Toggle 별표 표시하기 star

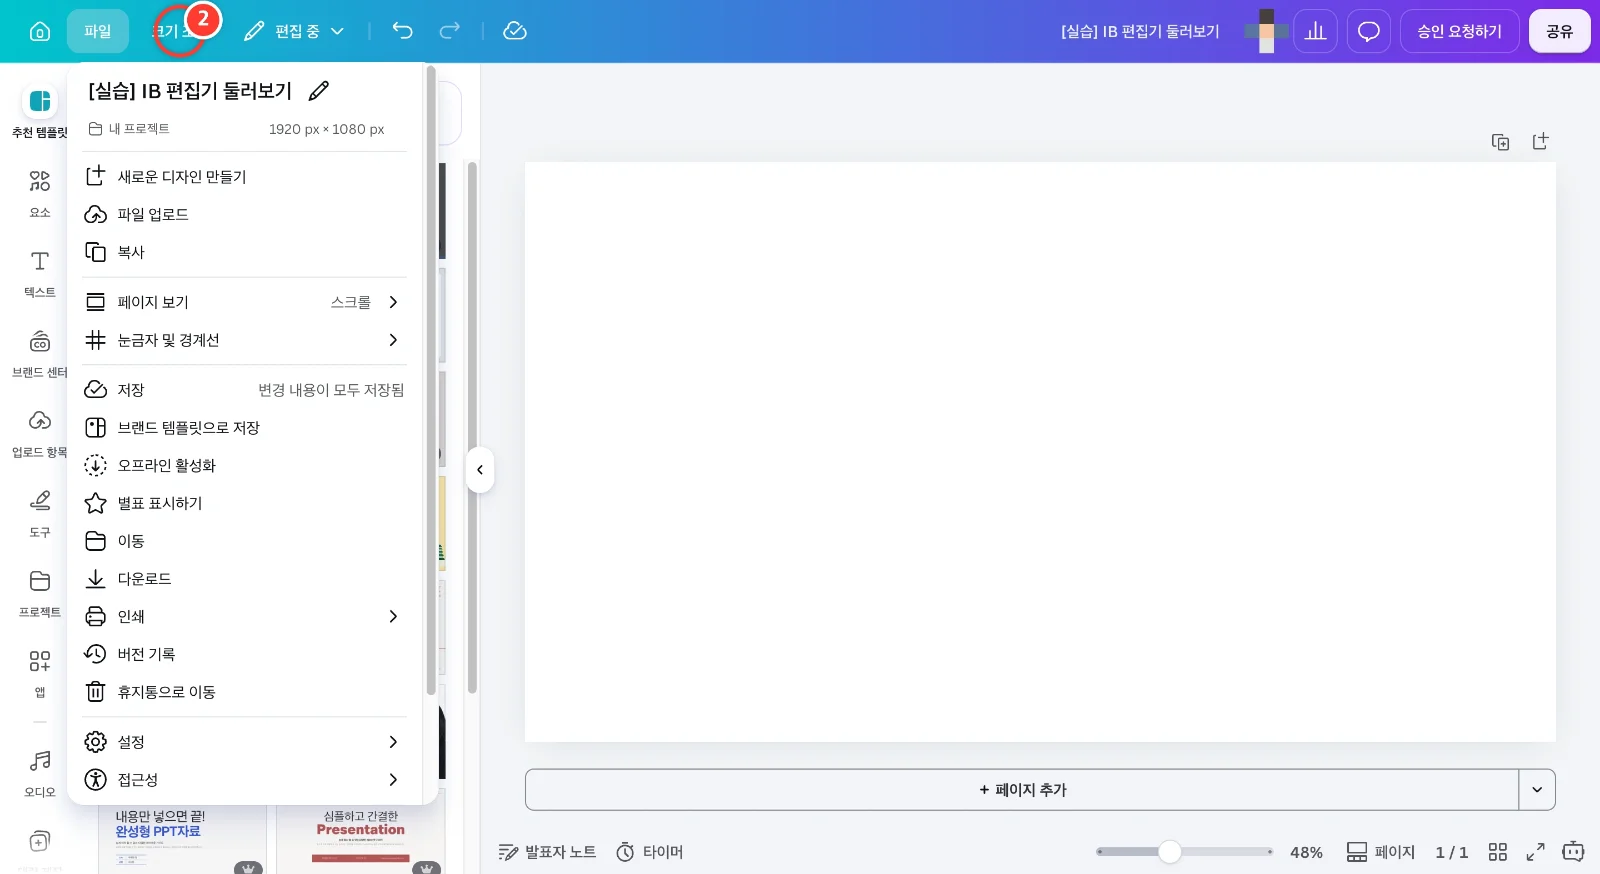tap(244, 503)
